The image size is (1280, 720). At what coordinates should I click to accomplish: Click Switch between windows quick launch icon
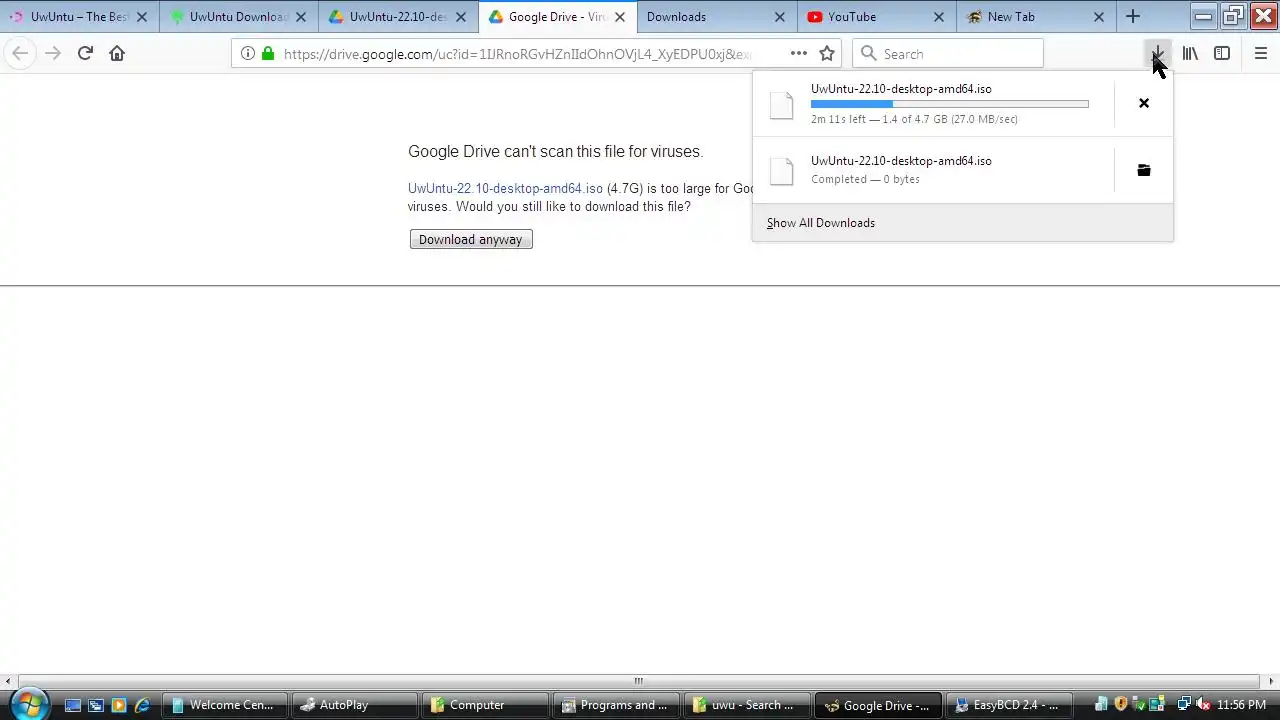[96, 705]
